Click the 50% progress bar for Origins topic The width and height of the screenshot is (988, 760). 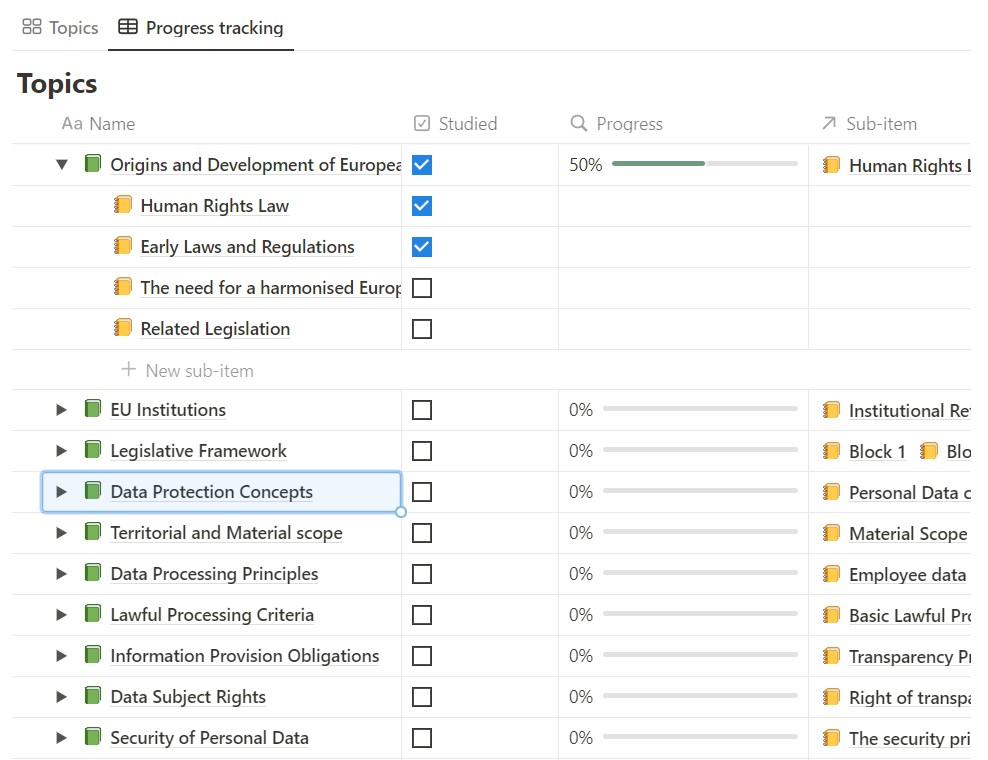coord(704,164)
